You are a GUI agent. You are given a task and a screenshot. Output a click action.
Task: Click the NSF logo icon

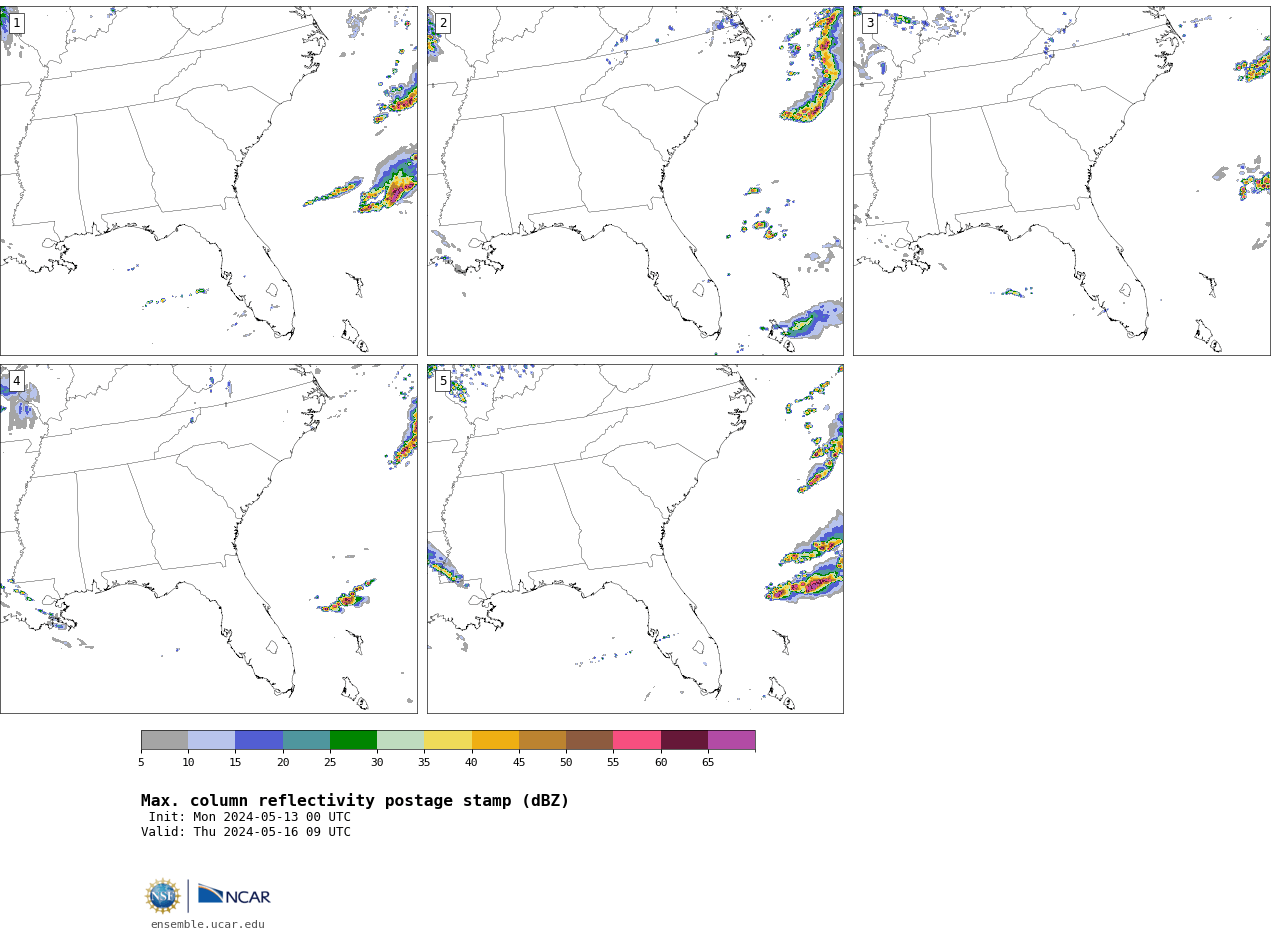pos(163,896)
